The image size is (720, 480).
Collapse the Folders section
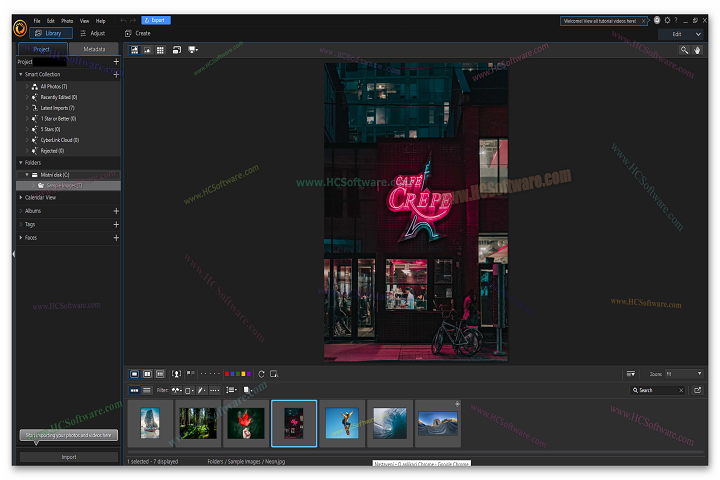tap(21, 163)
